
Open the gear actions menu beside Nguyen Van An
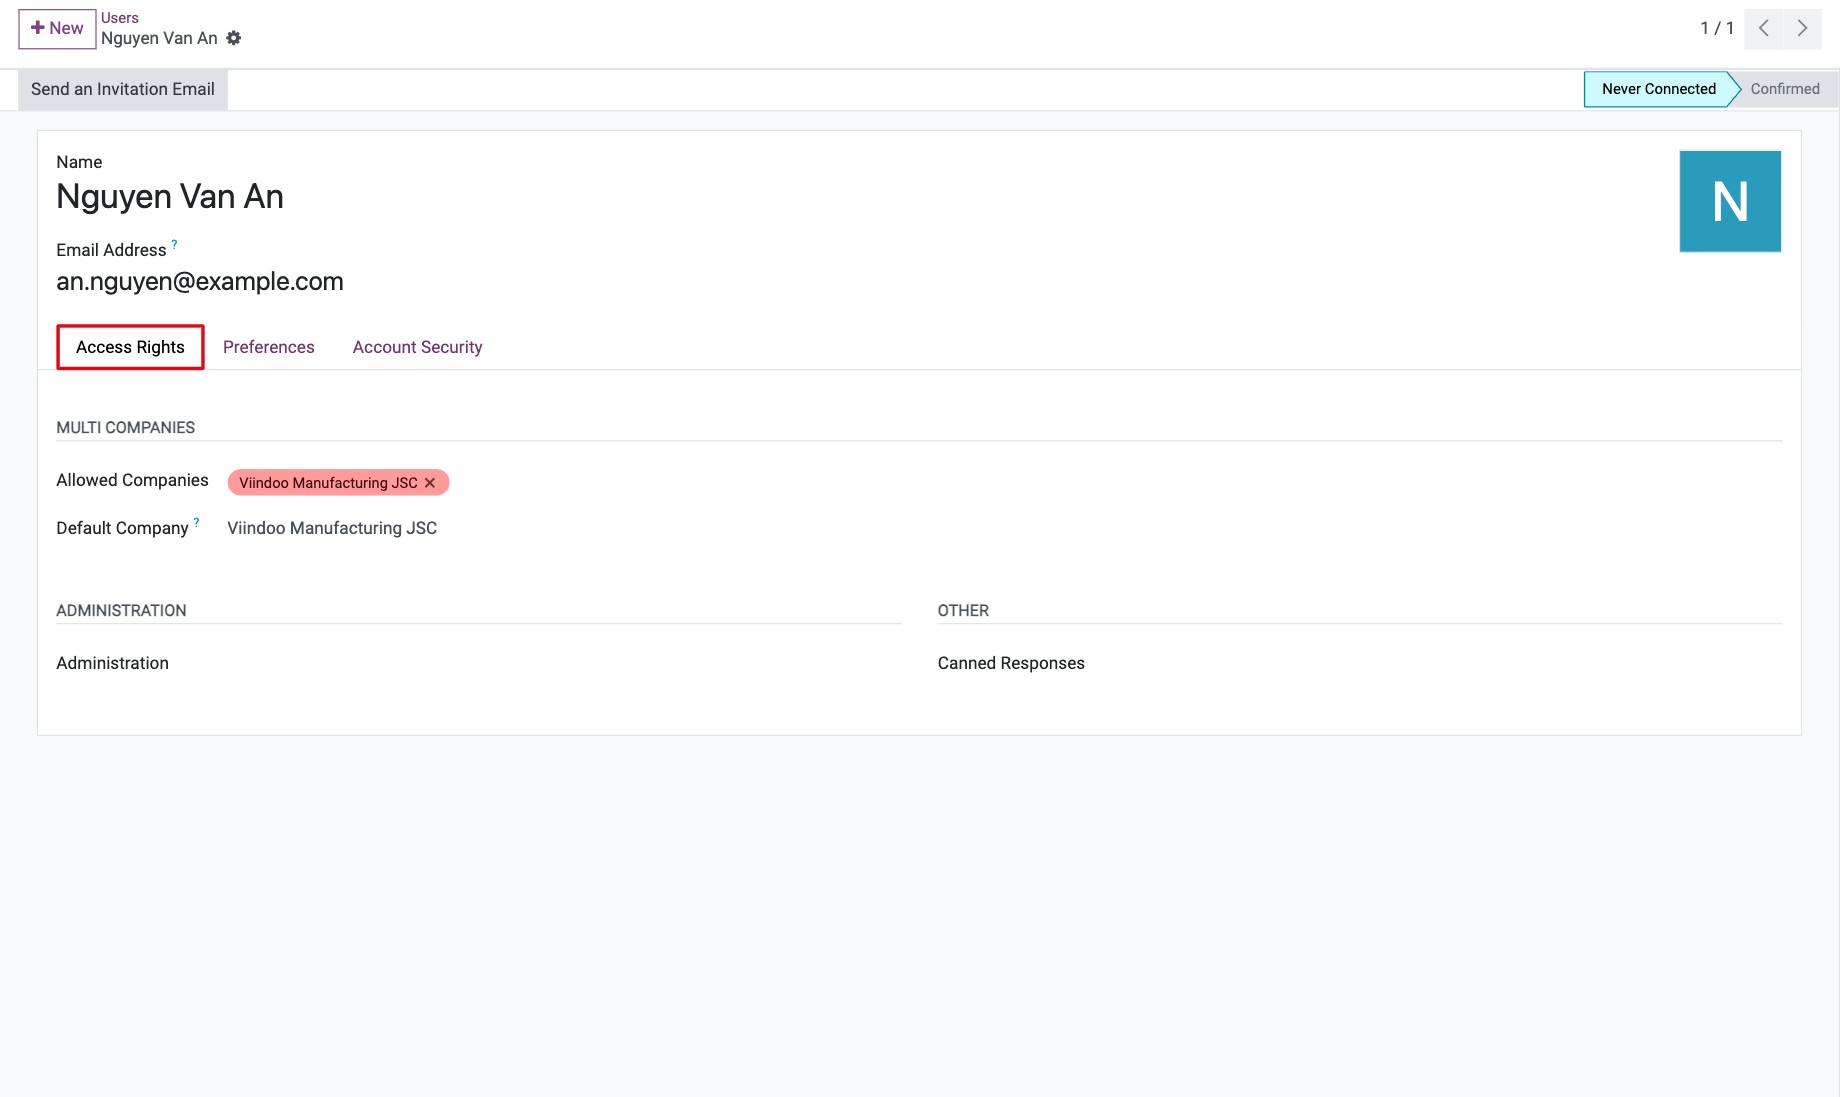[234, 38]
